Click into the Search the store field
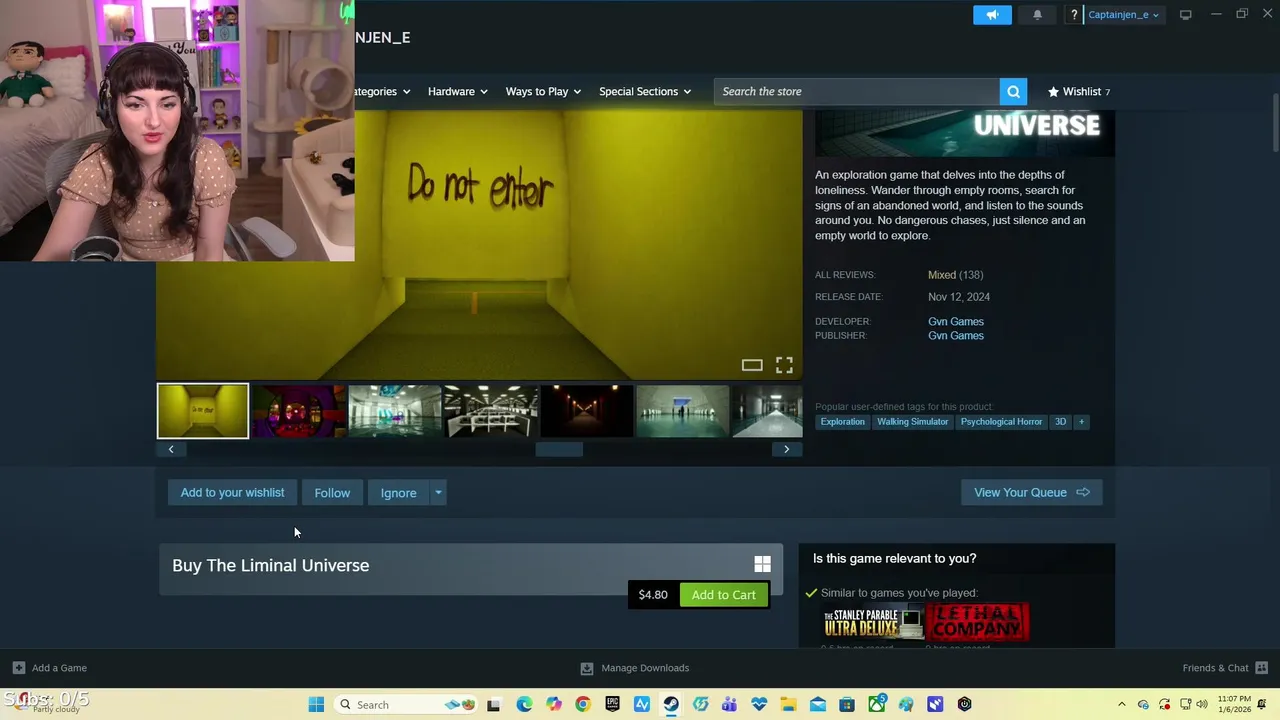This screenshot has width=1280, height=720. [857, 92]
